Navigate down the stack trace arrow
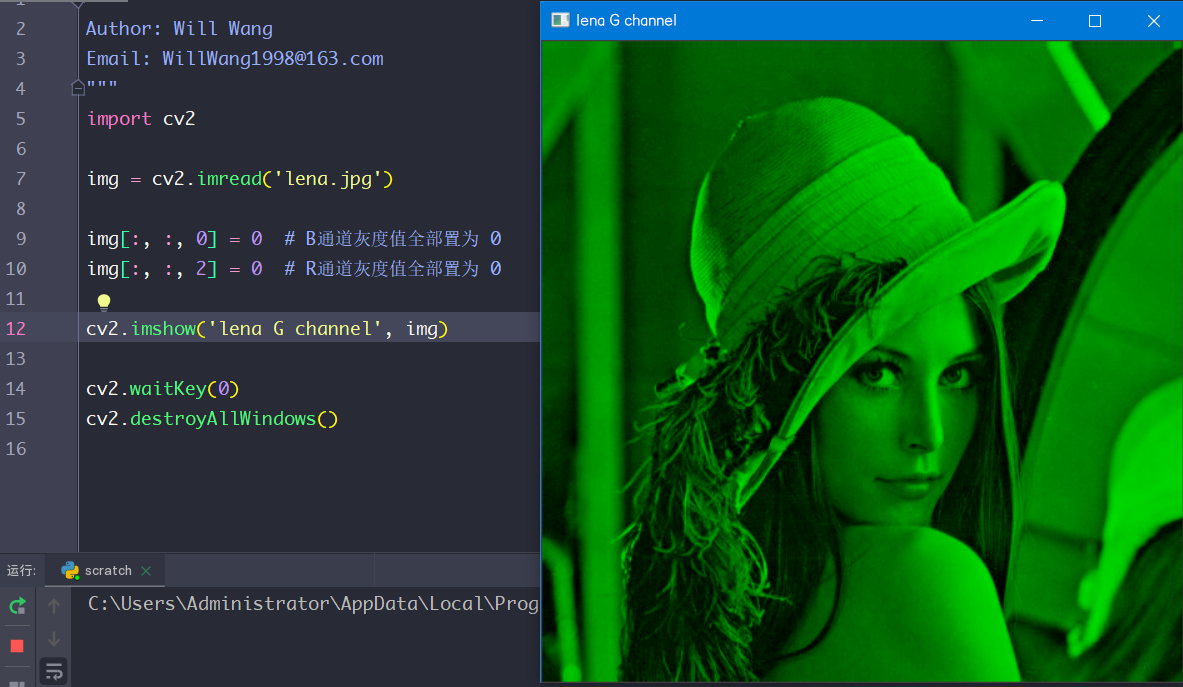This screenshot has width=1183, height=687. tap(54, 639)
